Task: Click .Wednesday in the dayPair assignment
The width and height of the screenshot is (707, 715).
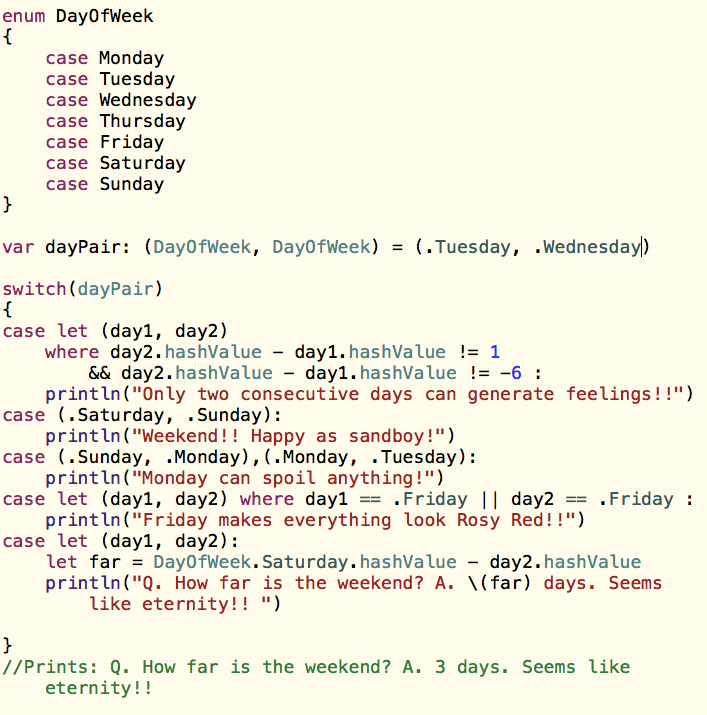Action: (587, 247)
